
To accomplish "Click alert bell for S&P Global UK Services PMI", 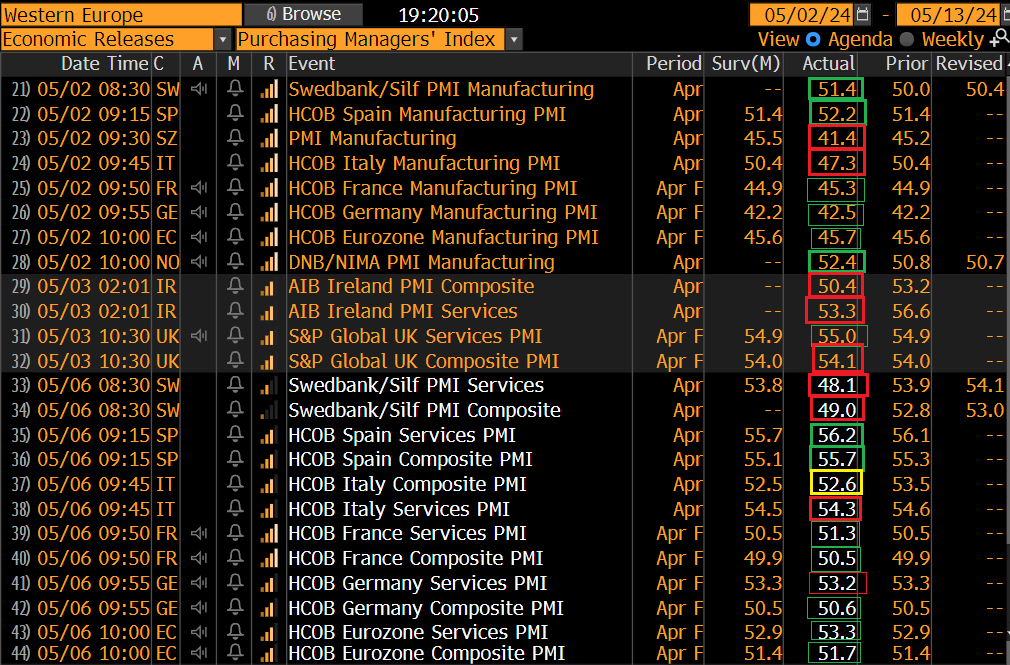I will tap(235, 336).
